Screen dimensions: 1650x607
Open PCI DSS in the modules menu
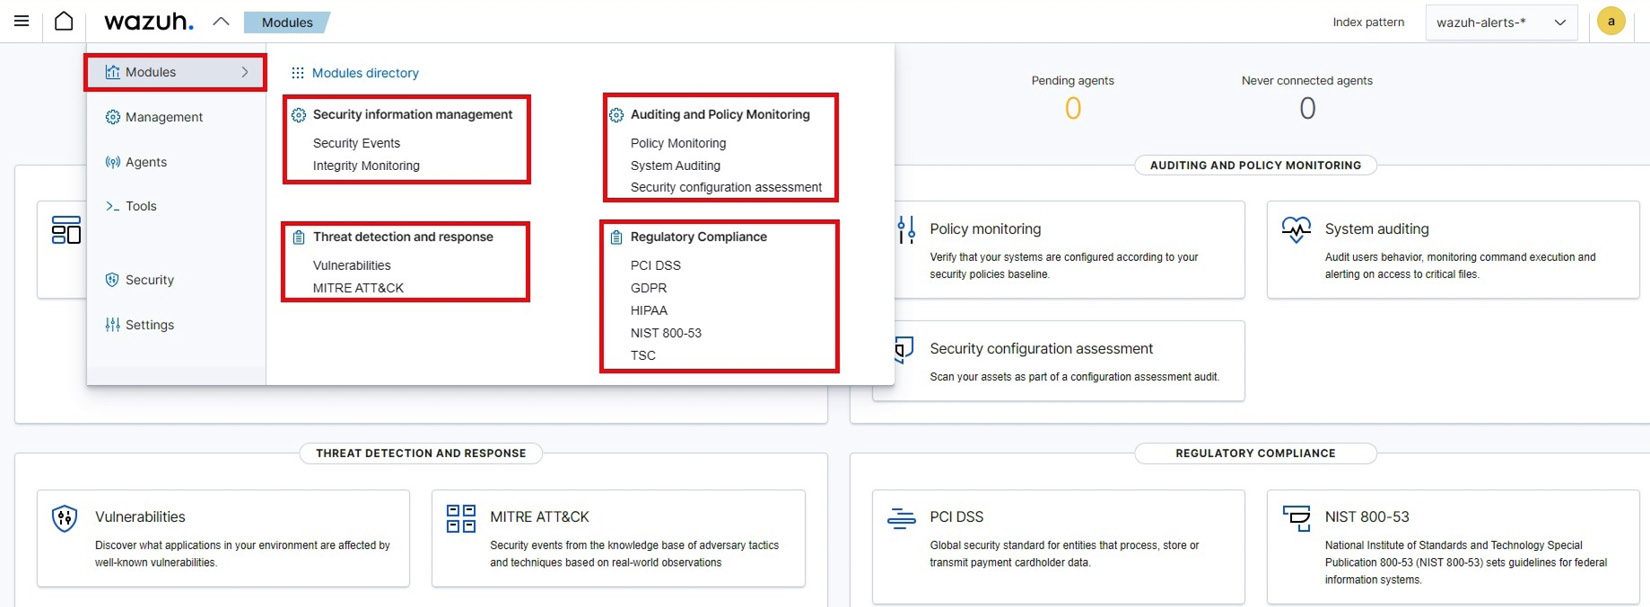coord(656,265)
